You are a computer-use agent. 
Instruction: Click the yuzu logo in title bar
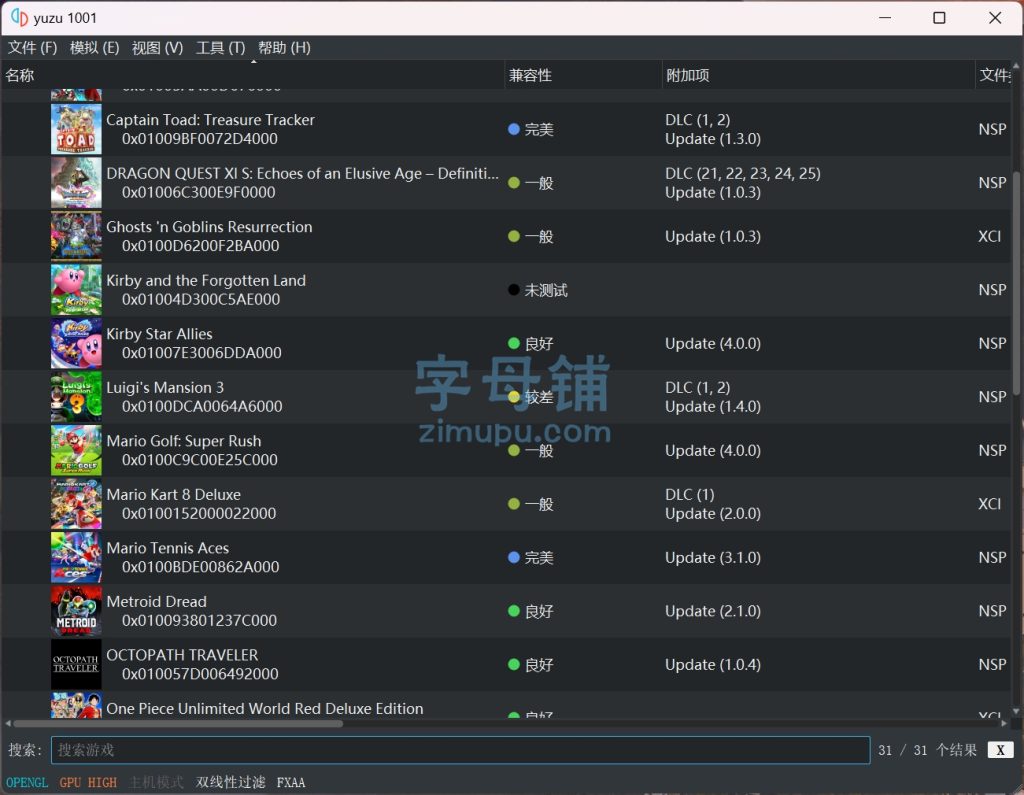19,18
